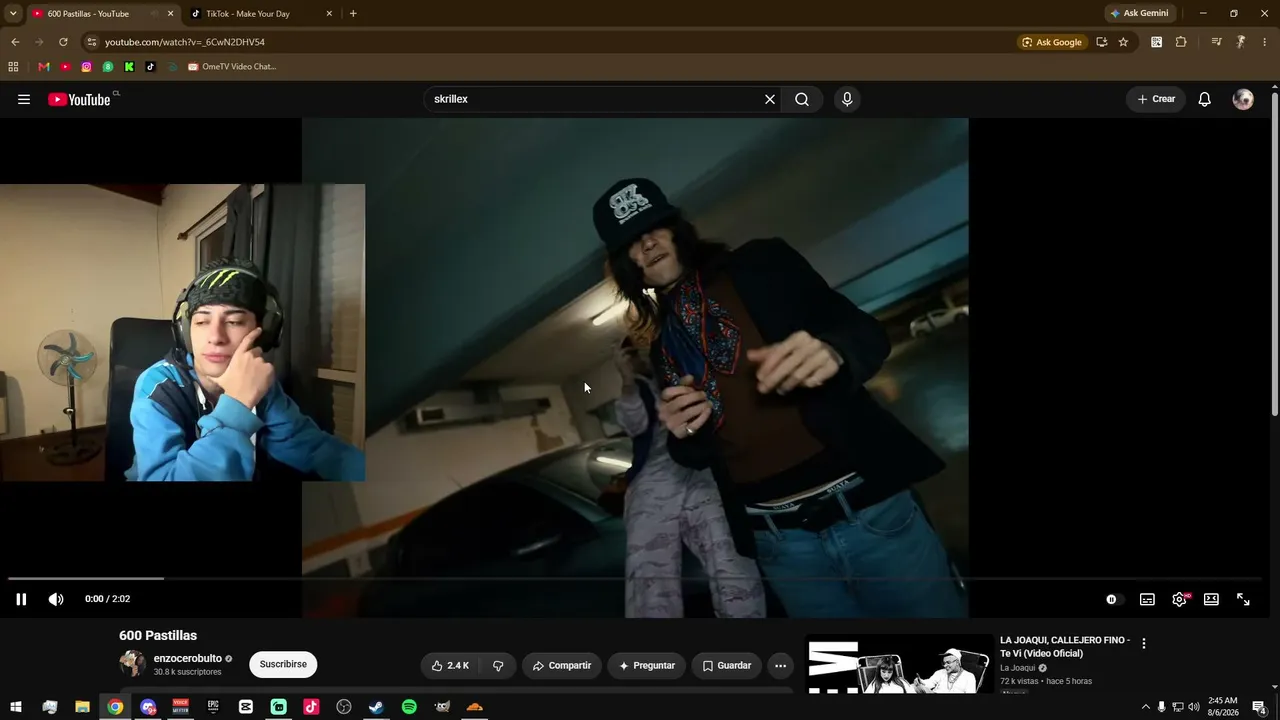Screen dimensions: 1280x720
Task: Open YouTube notifications bell
Action: coord(1205,99)
